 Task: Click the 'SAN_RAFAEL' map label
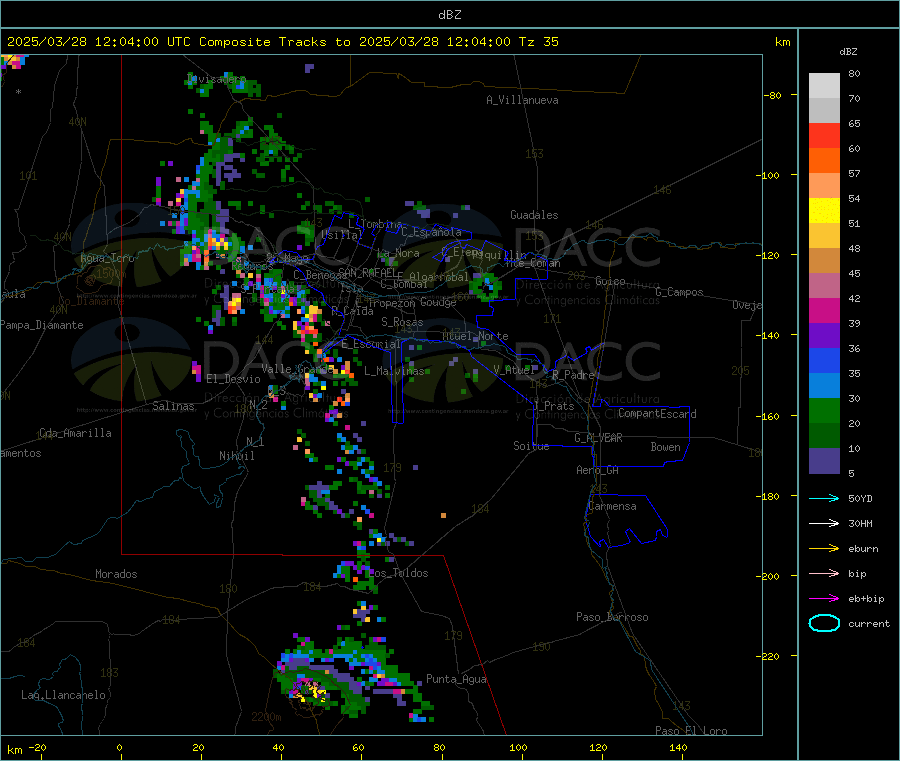367,272
